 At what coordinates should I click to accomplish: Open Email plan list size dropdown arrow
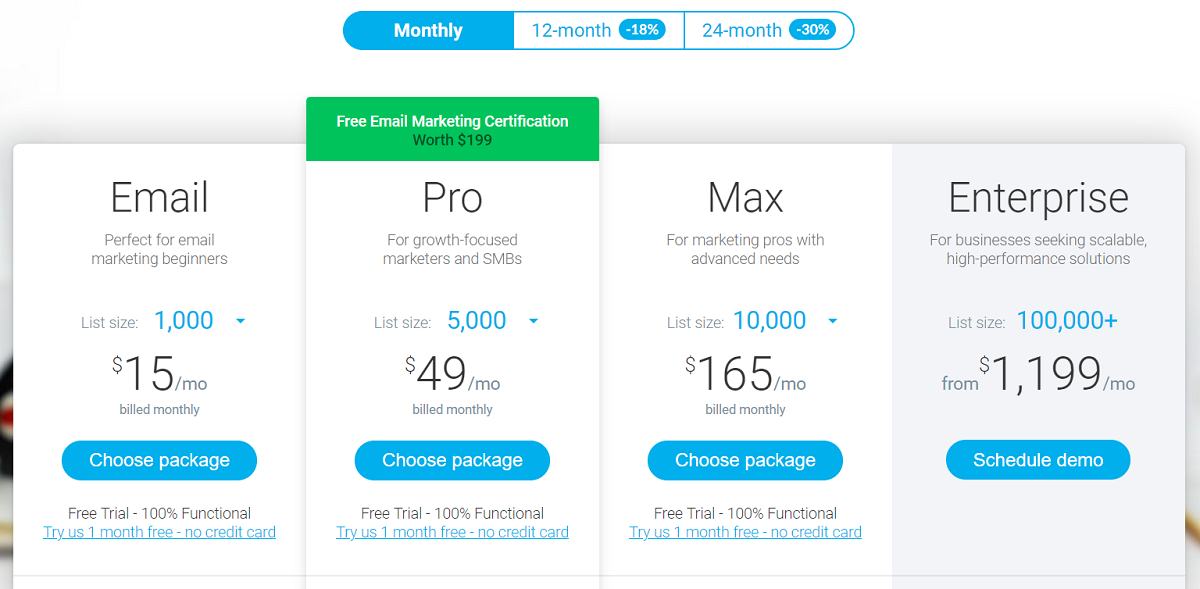pyautogui.click(x=240, y=321)
